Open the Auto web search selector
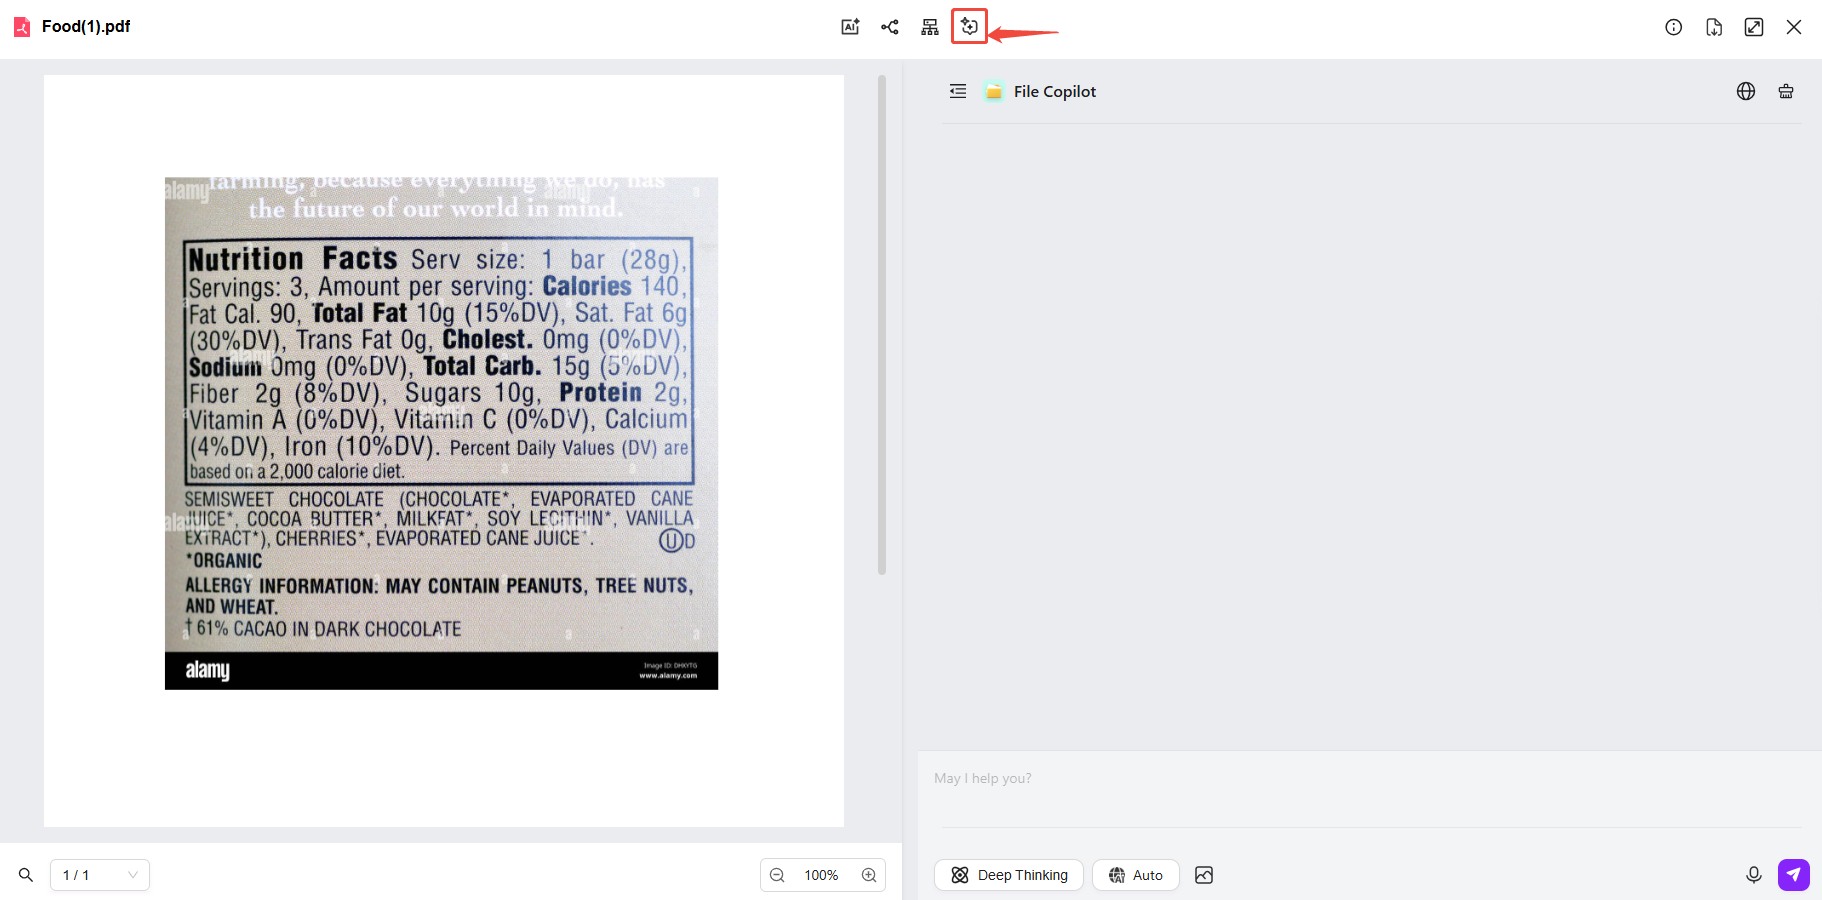Viewport: 1822px width, 900px height. click(x=1136, y=875)
